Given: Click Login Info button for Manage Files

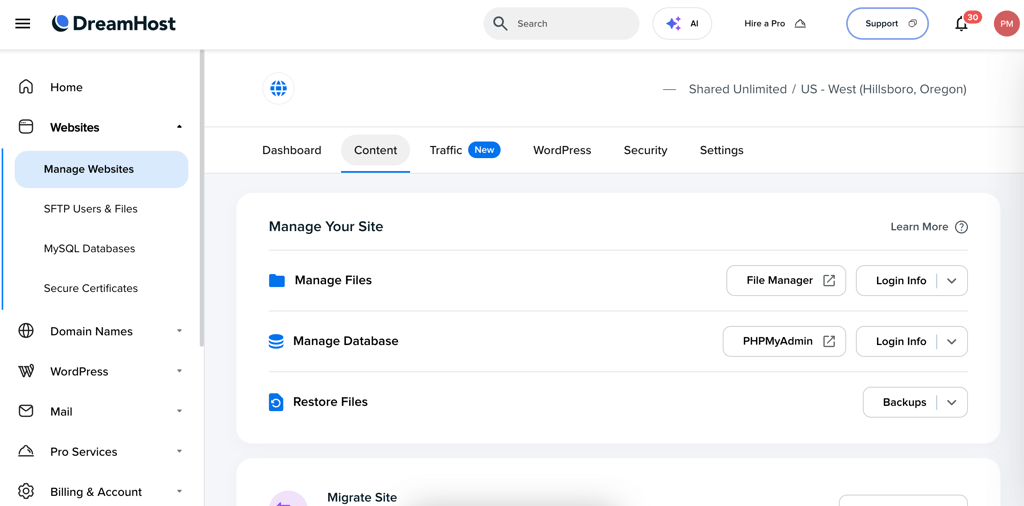Looking at the screenshot, I should 901,281.
